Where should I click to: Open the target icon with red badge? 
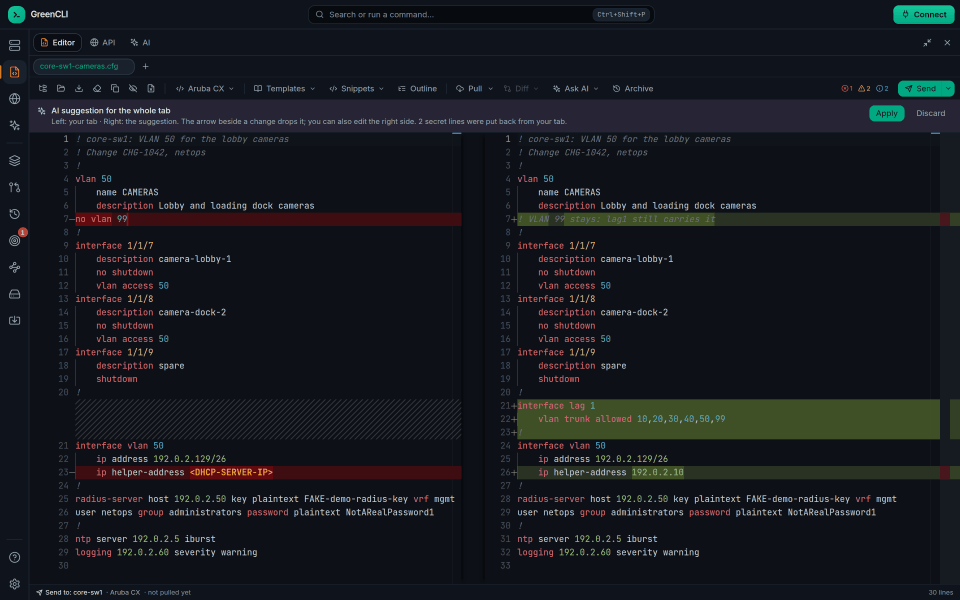15,241
